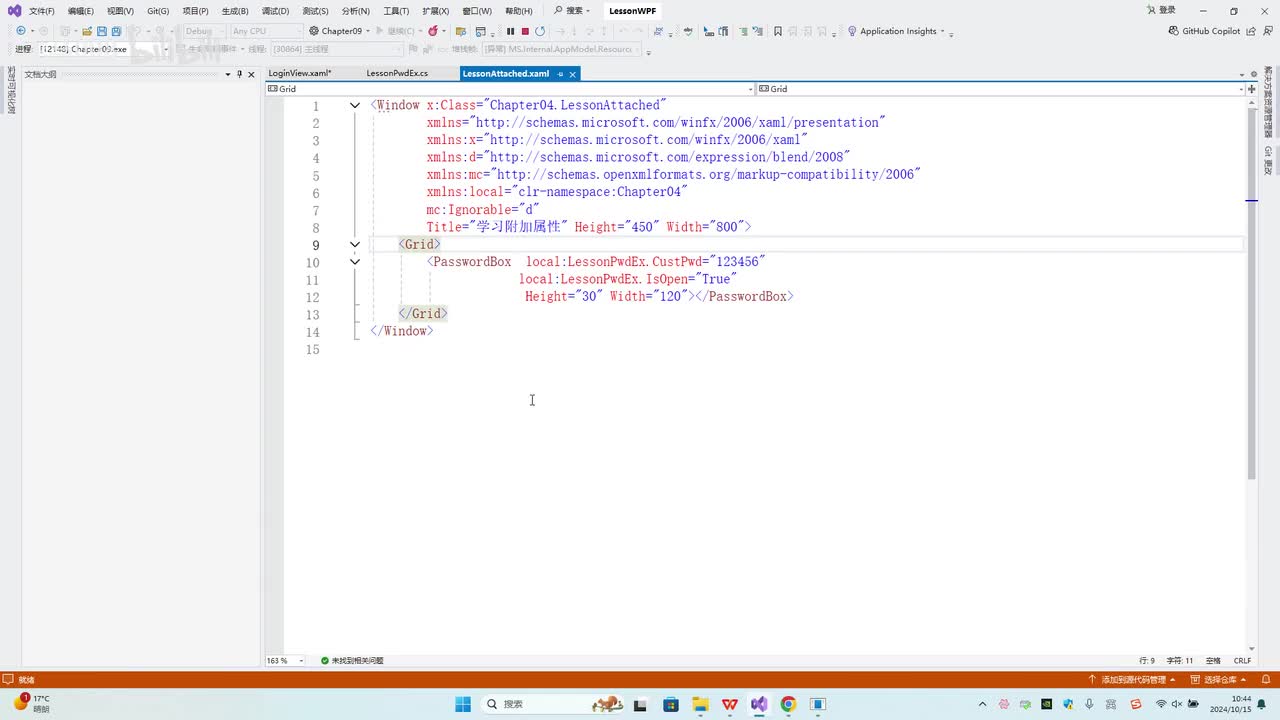
Task: Collapse the Grid element at line 9
Action: click(355, 244)
